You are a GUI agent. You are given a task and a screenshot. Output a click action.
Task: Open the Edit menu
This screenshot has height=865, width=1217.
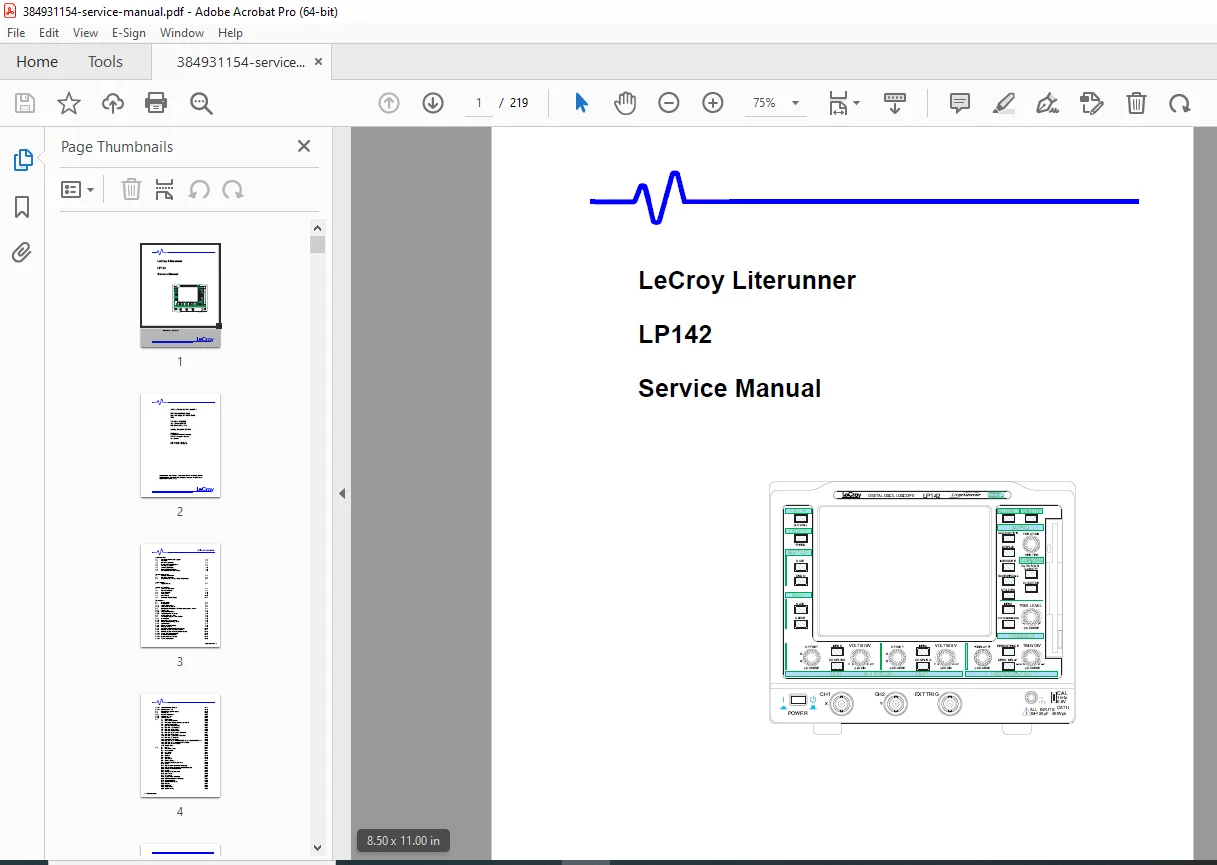(49, 33)
